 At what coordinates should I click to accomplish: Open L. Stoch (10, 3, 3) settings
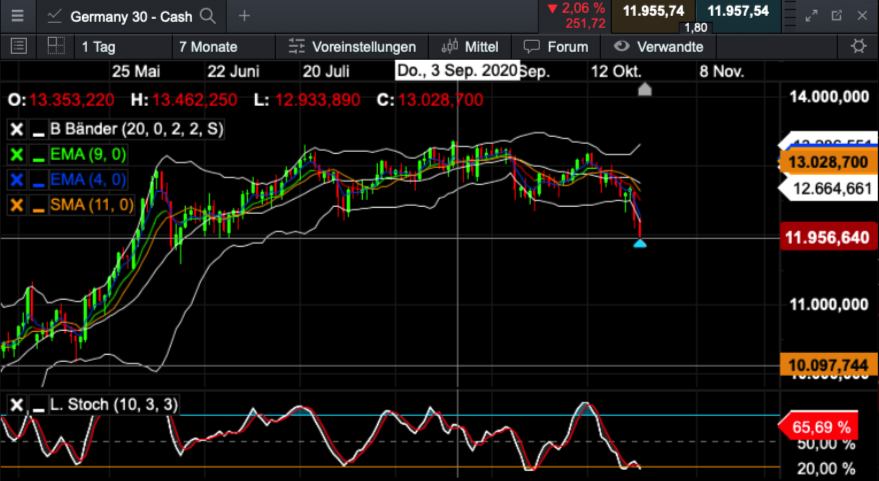(x=114, y=404)
